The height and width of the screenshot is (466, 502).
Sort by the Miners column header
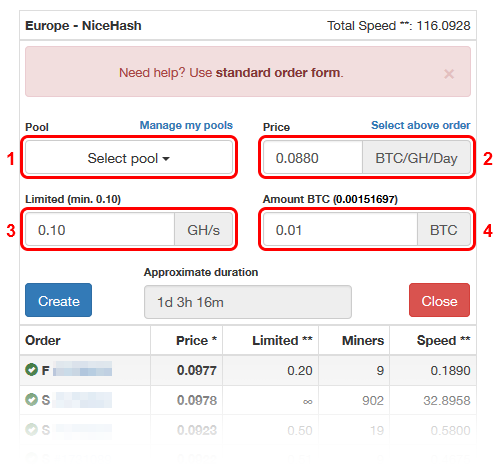pos(363,340)
